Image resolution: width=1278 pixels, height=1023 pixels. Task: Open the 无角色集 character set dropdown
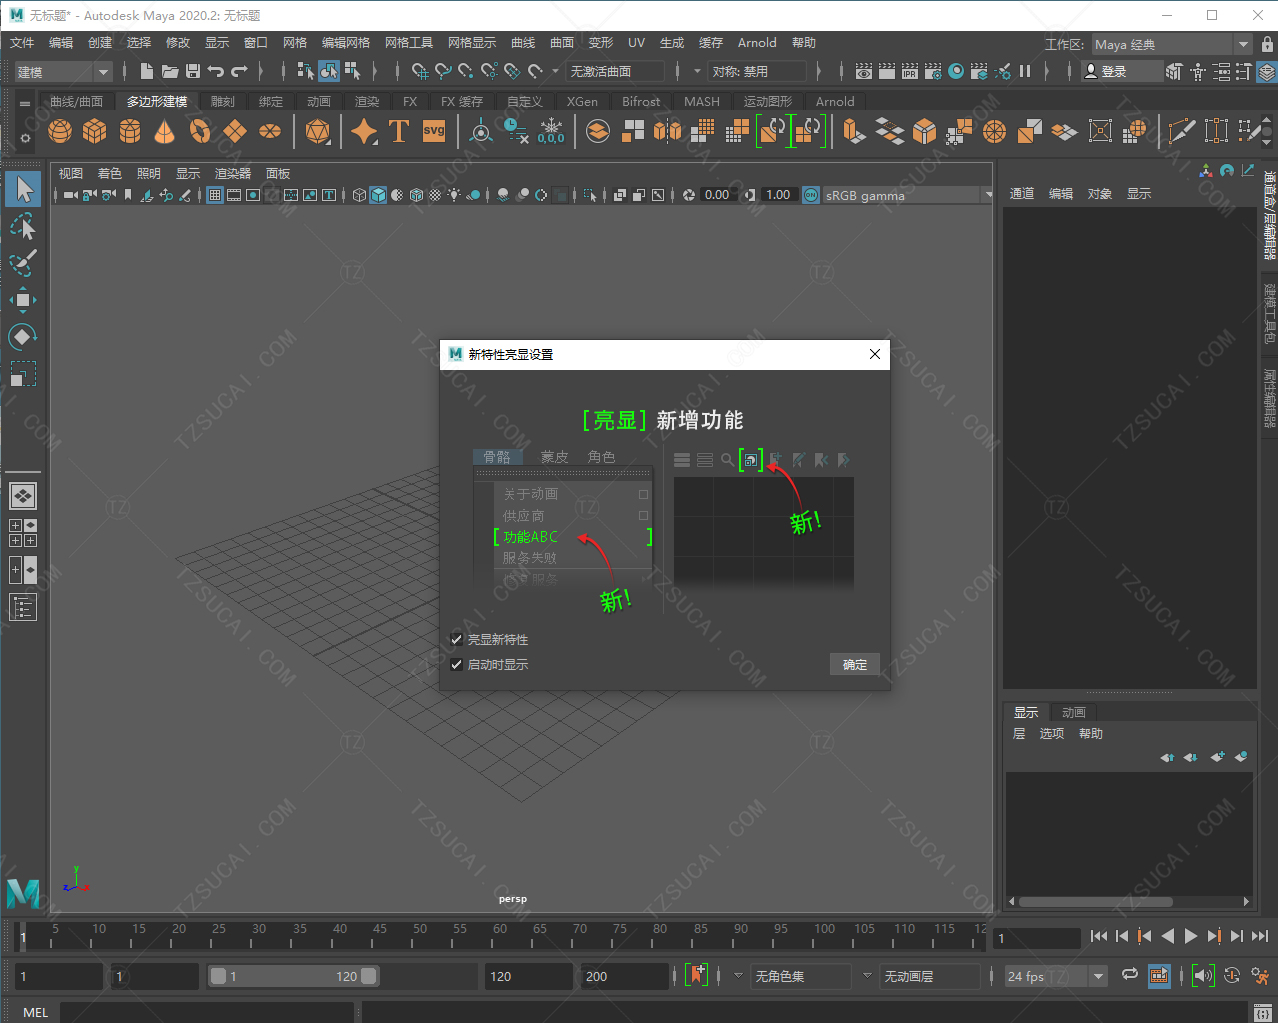pyautogui.click(x=801, y=976)
